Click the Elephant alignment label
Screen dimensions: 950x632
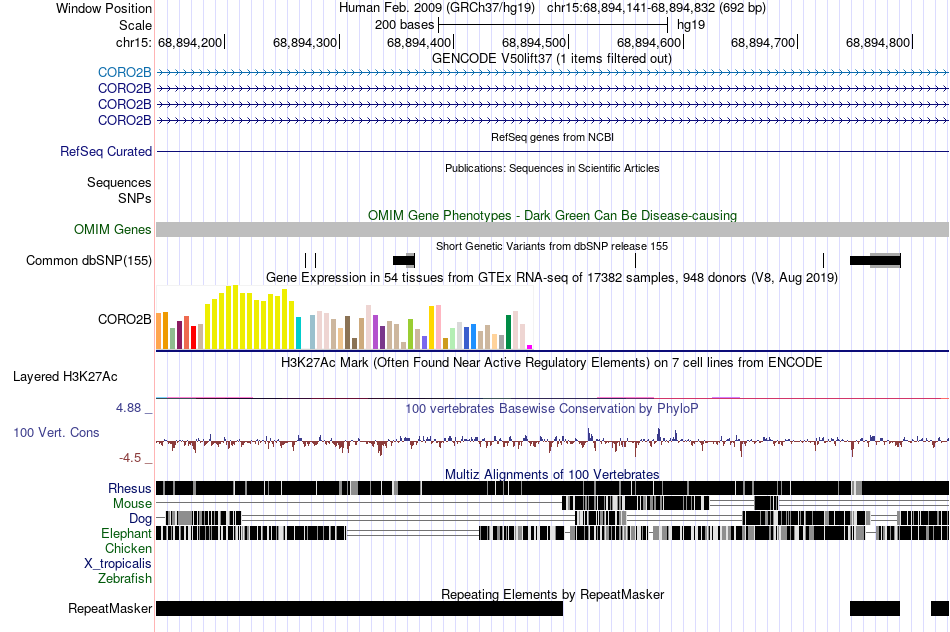click(126, 534)
